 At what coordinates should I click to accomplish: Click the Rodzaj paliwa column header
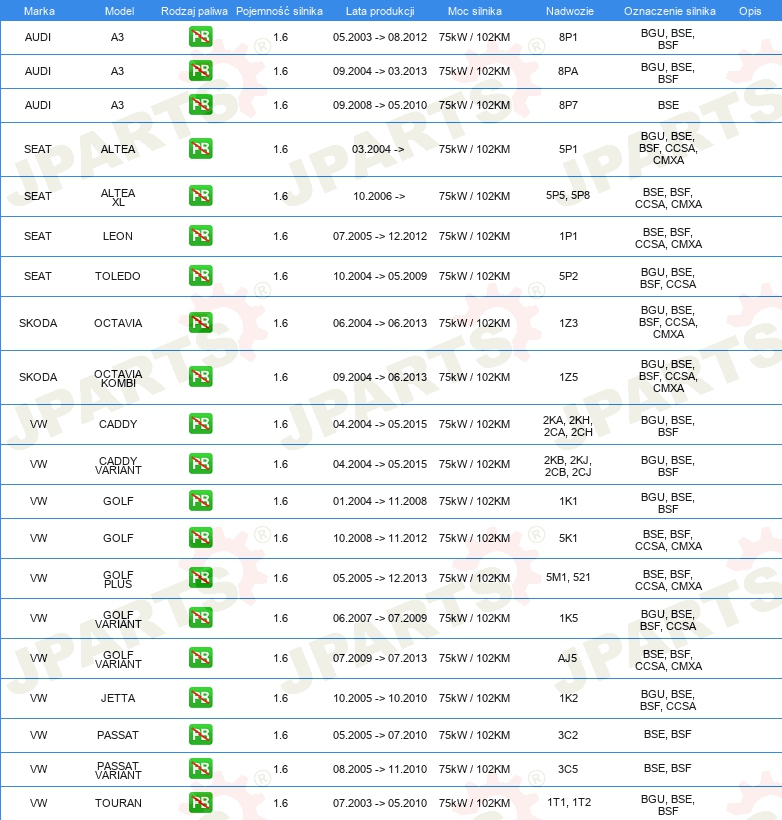tap(194, 11)
